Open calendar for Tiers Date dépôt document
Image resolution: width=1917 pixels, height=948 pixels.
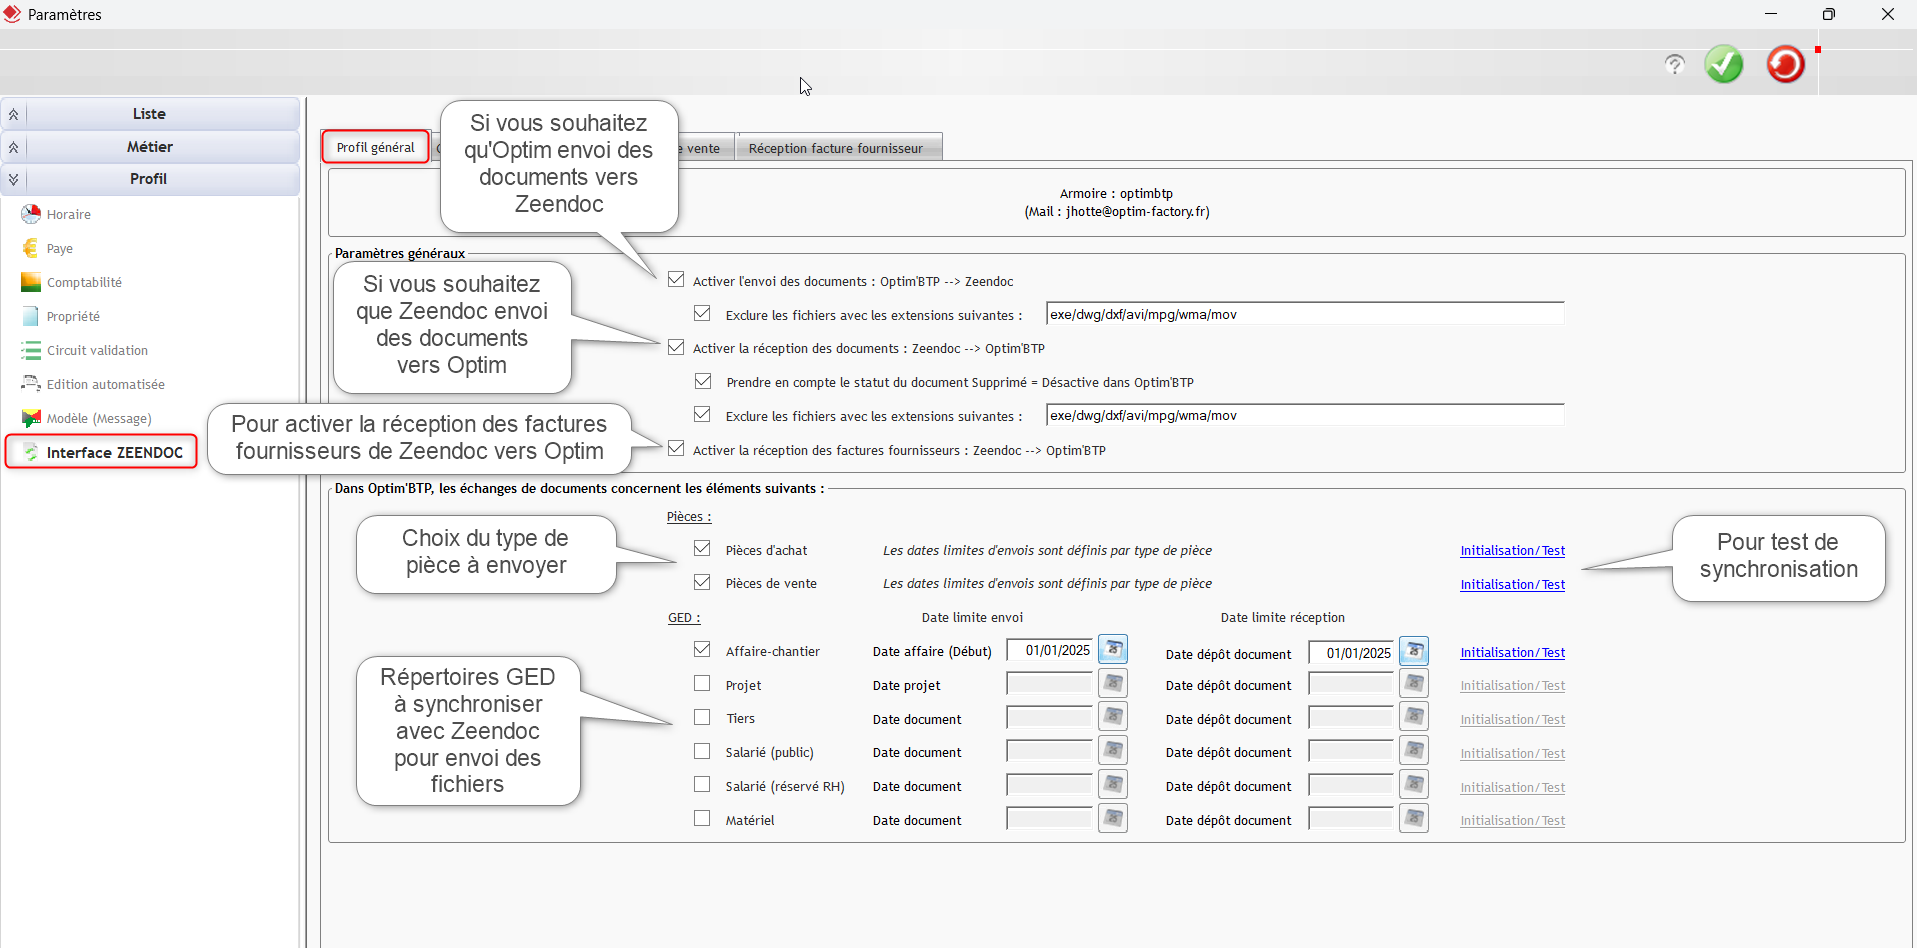1414,717
